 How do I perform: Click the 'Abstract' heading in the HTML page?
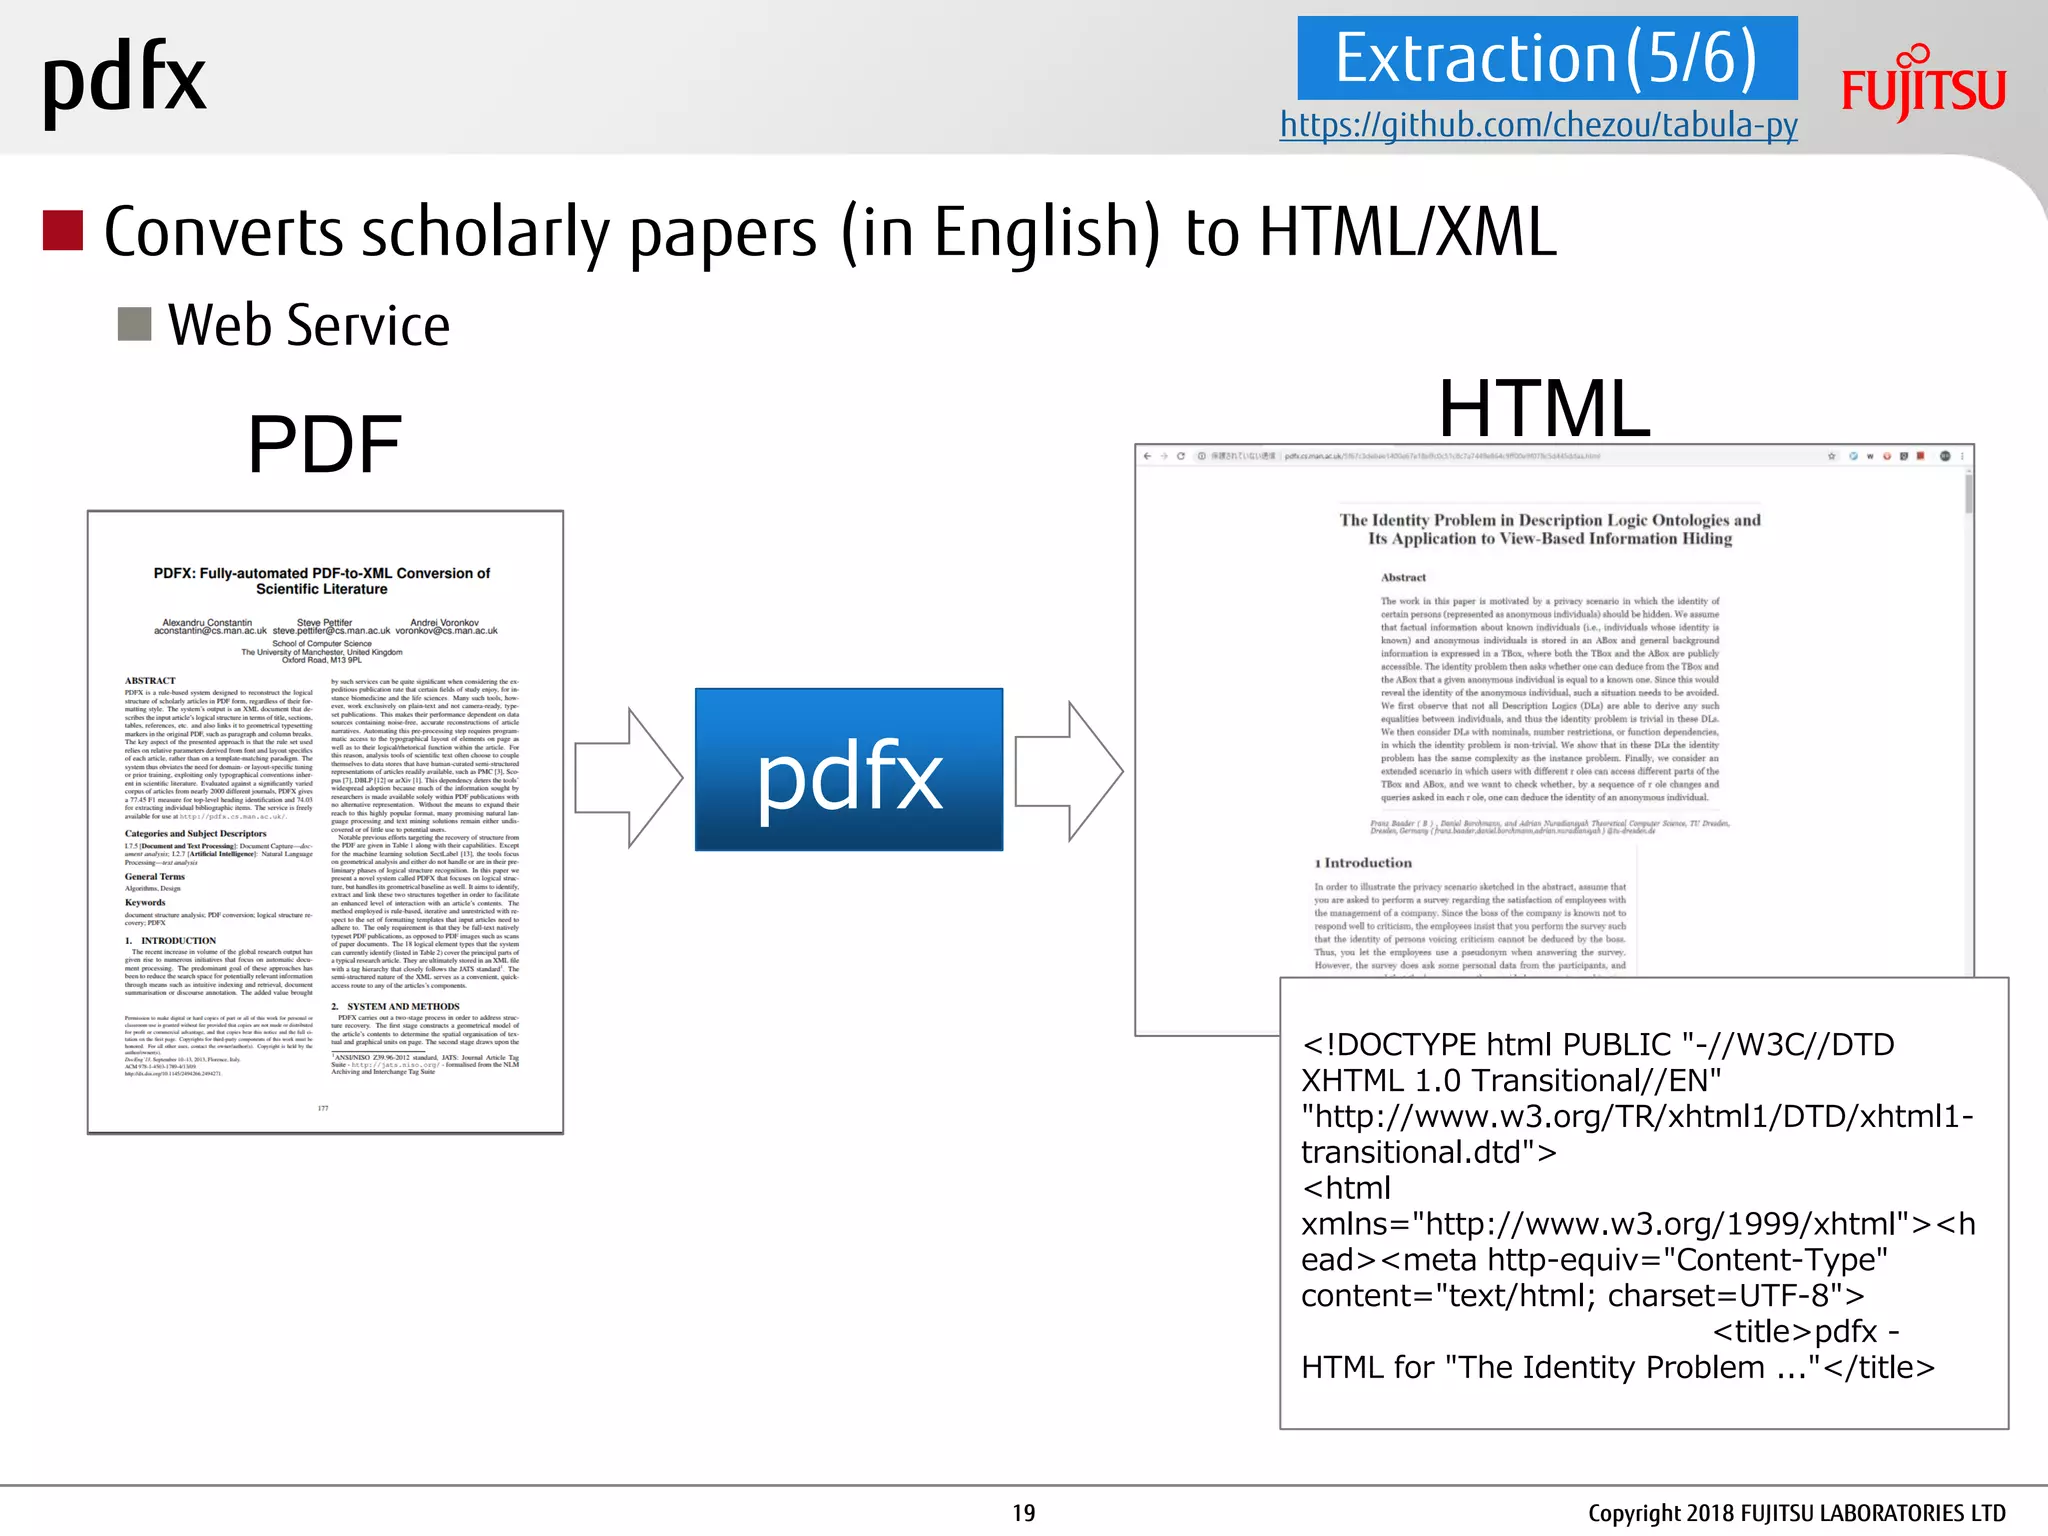1403,577
